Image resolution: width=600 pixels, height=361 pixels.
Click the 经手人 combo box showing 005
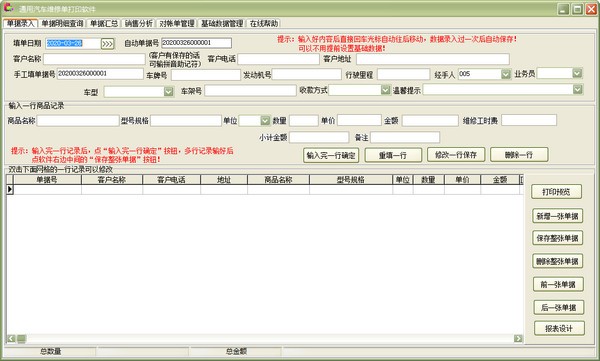pos(484,74)
